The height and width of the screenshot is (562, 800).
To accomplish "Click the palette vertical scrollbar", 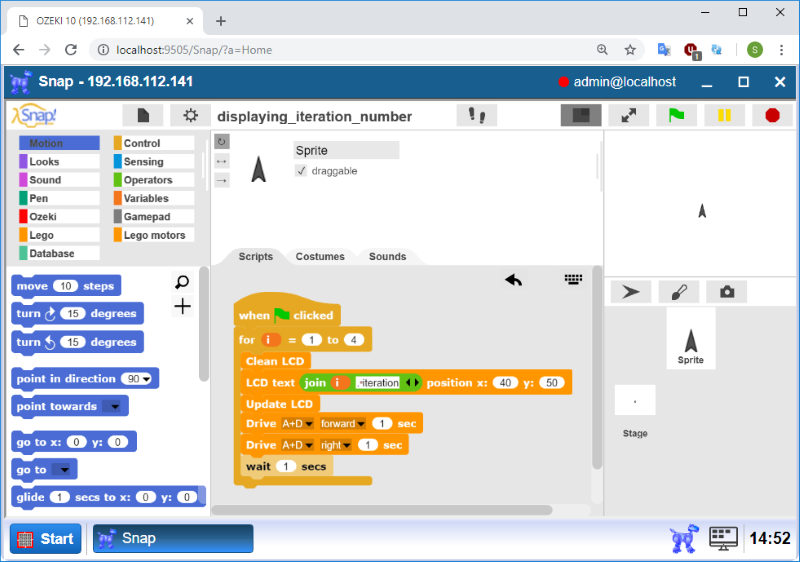I will (204, 324).
